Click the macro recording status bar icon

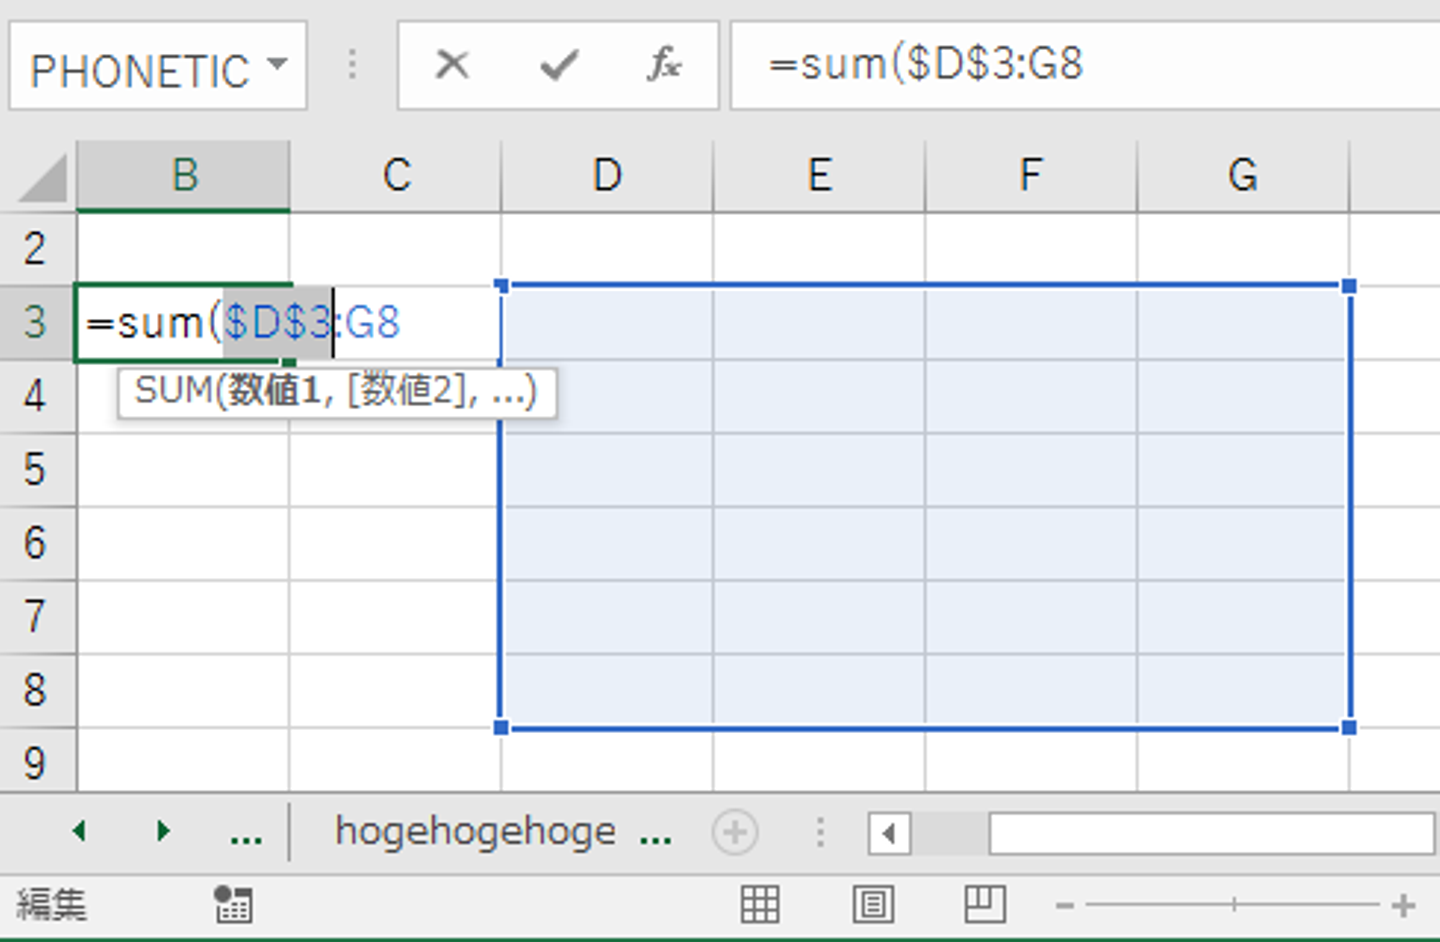(x=233, y=904)
